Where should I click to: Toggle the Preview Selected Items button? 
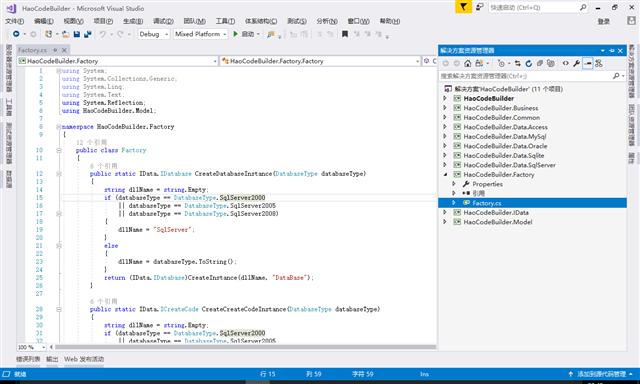point(587,63)
